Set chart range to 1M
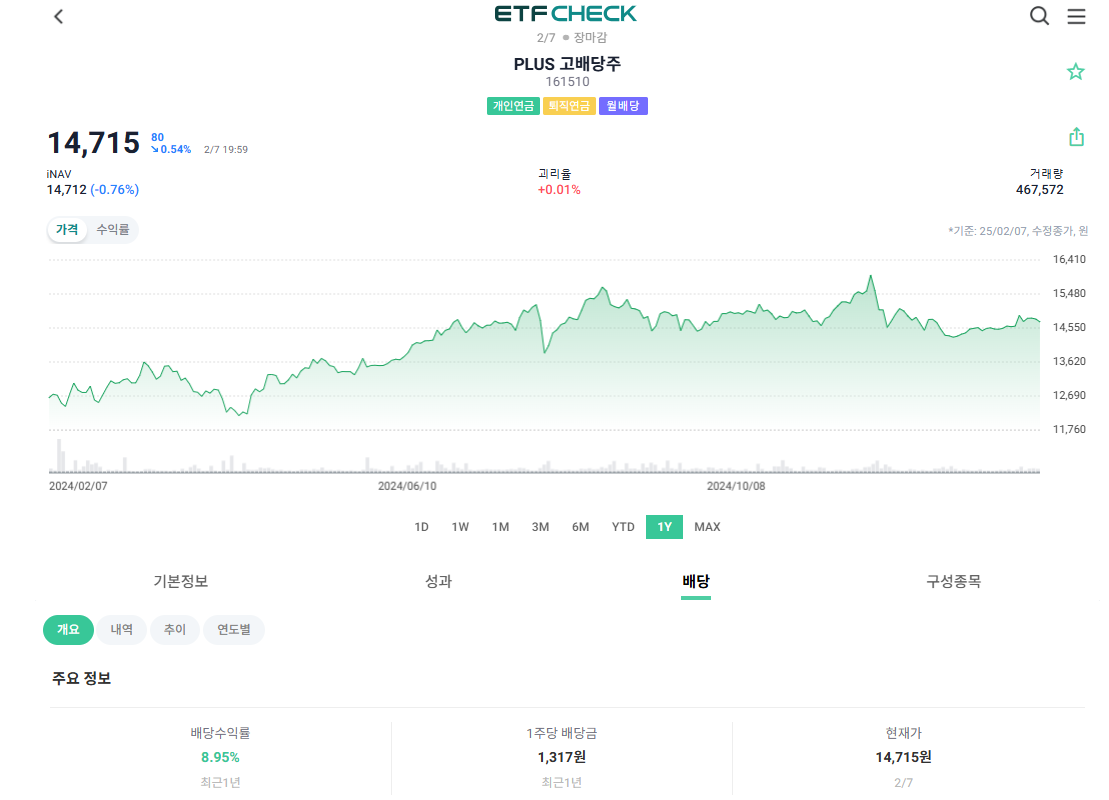This screenshot has width=1109, height=800. pyautogui.click(x=501, y=527)
